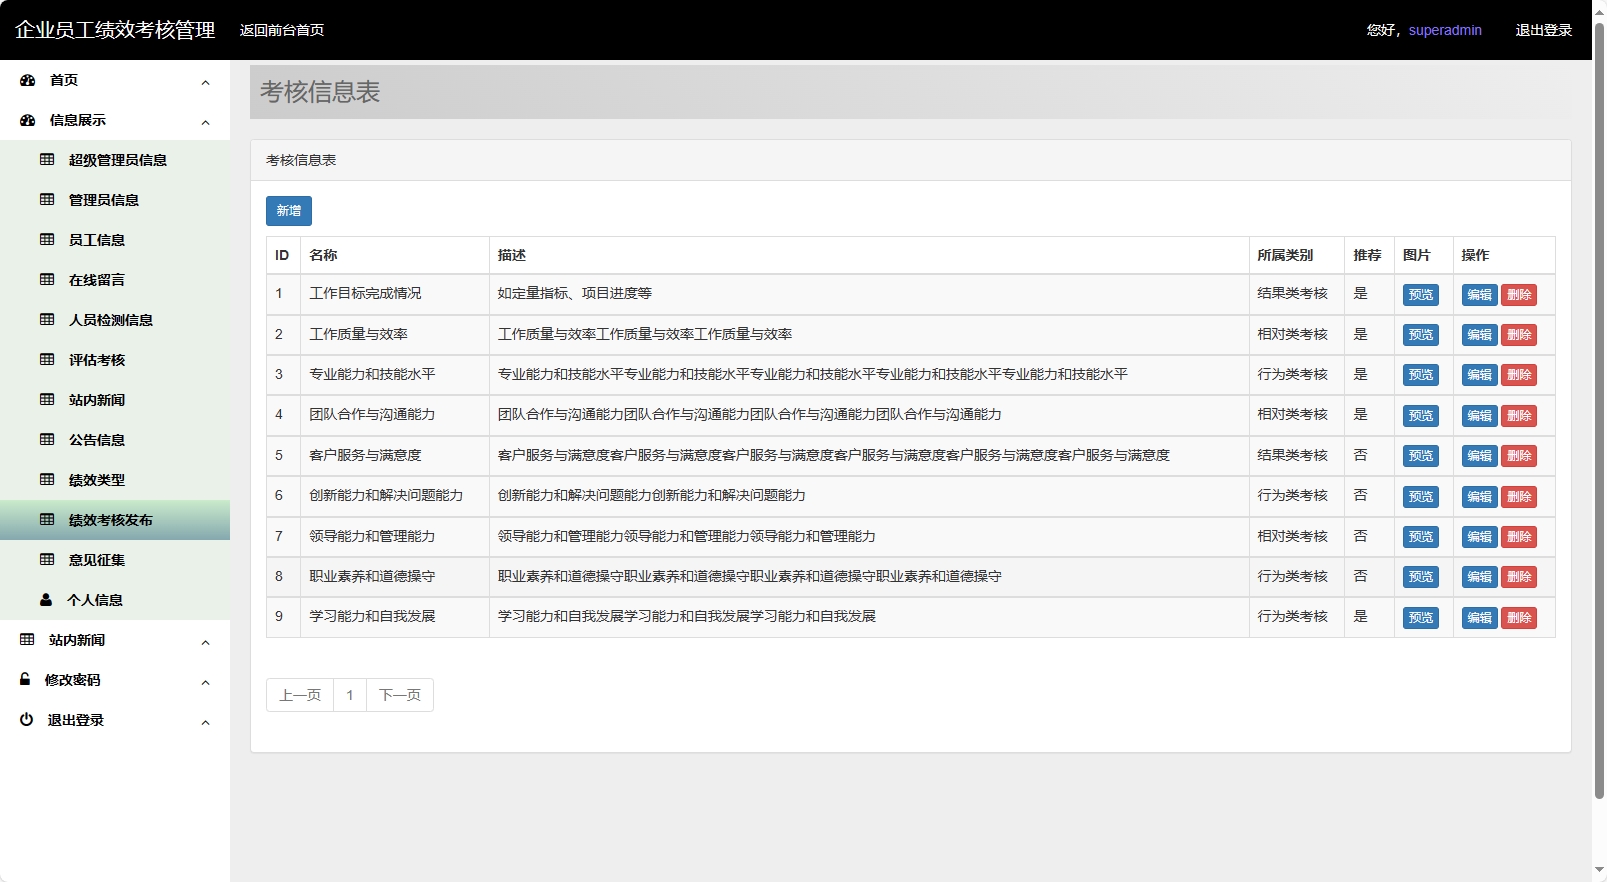The image size is (1607, 882).
Task: Click the table icon beside 意见征集
Action: tap(47, 560)
